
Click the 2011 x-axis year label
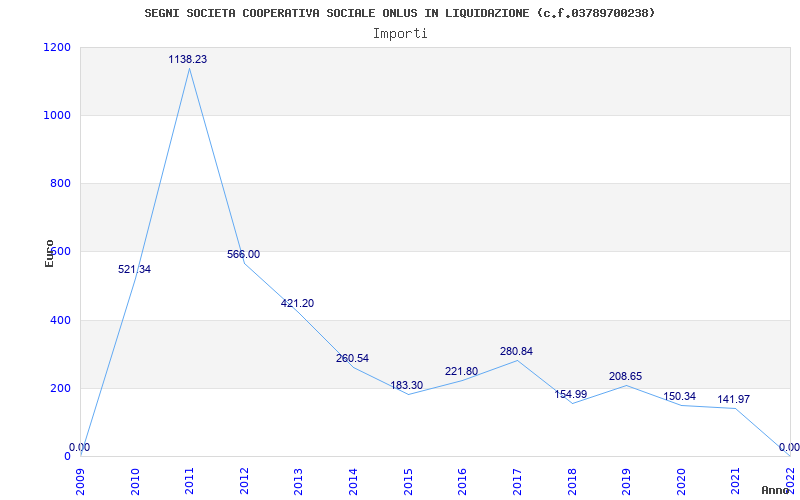pyautogui.click(x=189, y=482)
